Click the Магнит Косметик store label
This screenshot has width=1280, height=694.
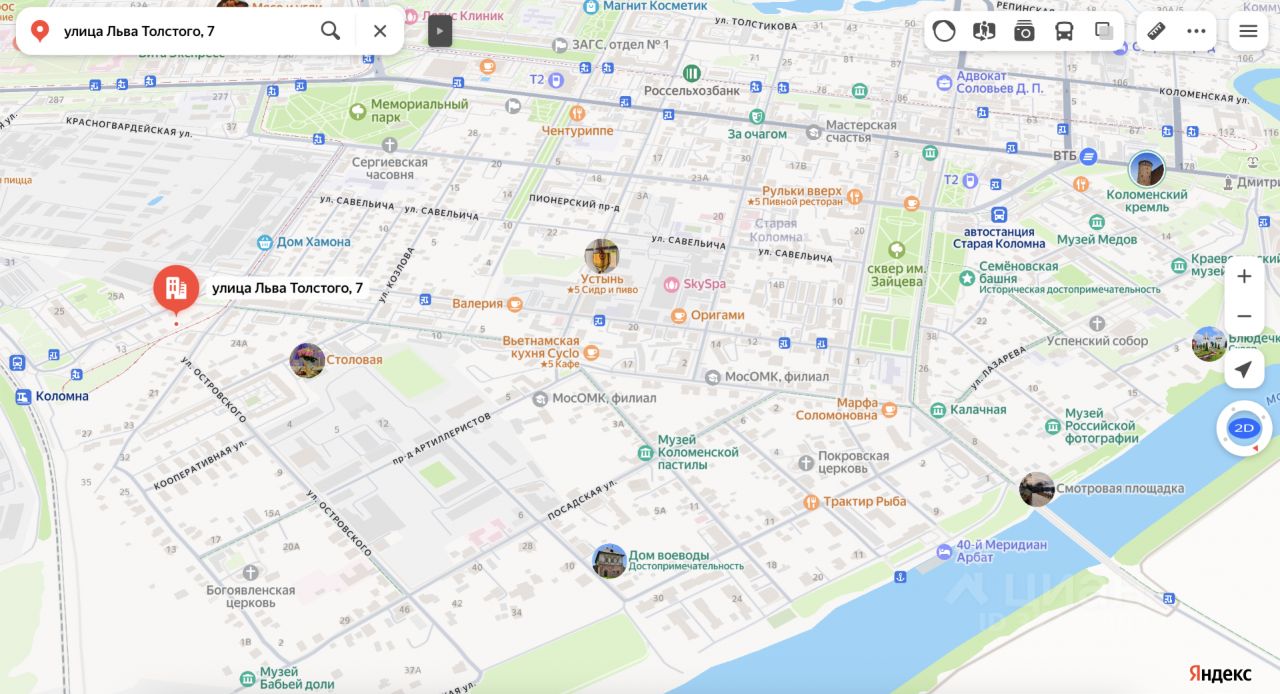(656, 6)
